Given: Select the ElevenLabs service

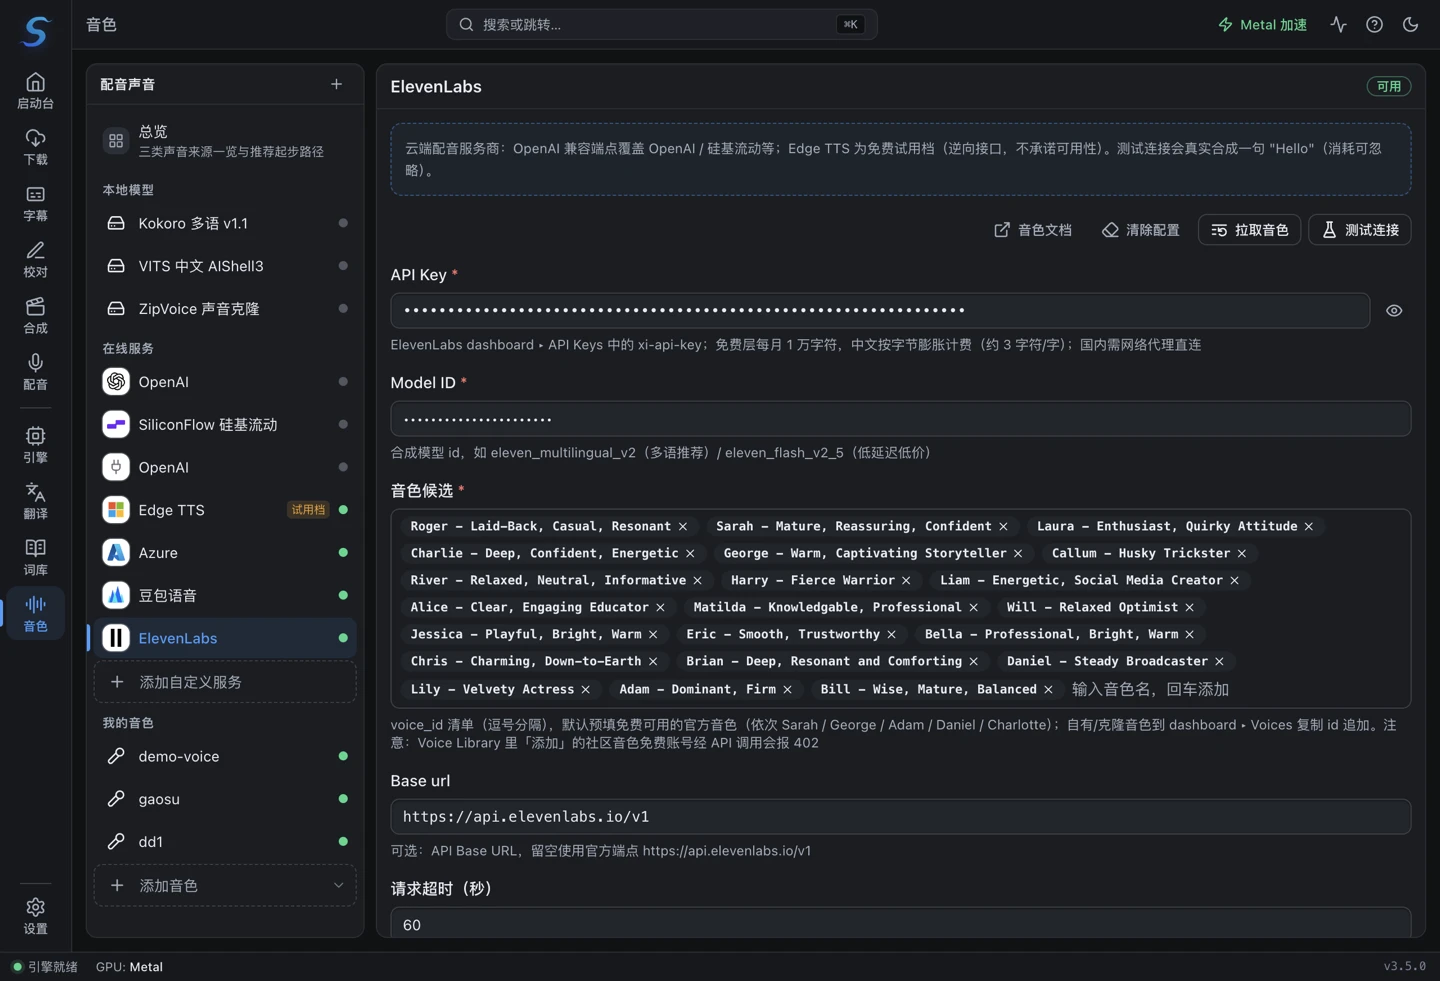Looking at the screenshot, I should coord(225,638).
